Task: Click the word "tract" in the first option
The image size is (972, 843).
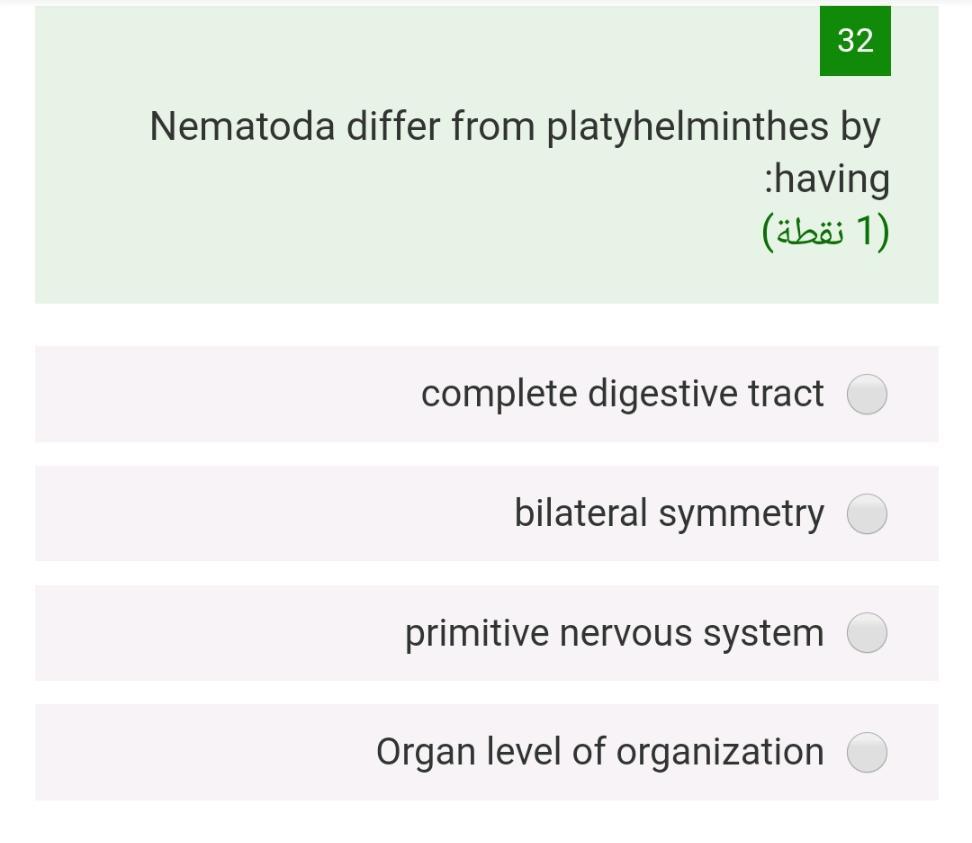Action: coord(787,394)
